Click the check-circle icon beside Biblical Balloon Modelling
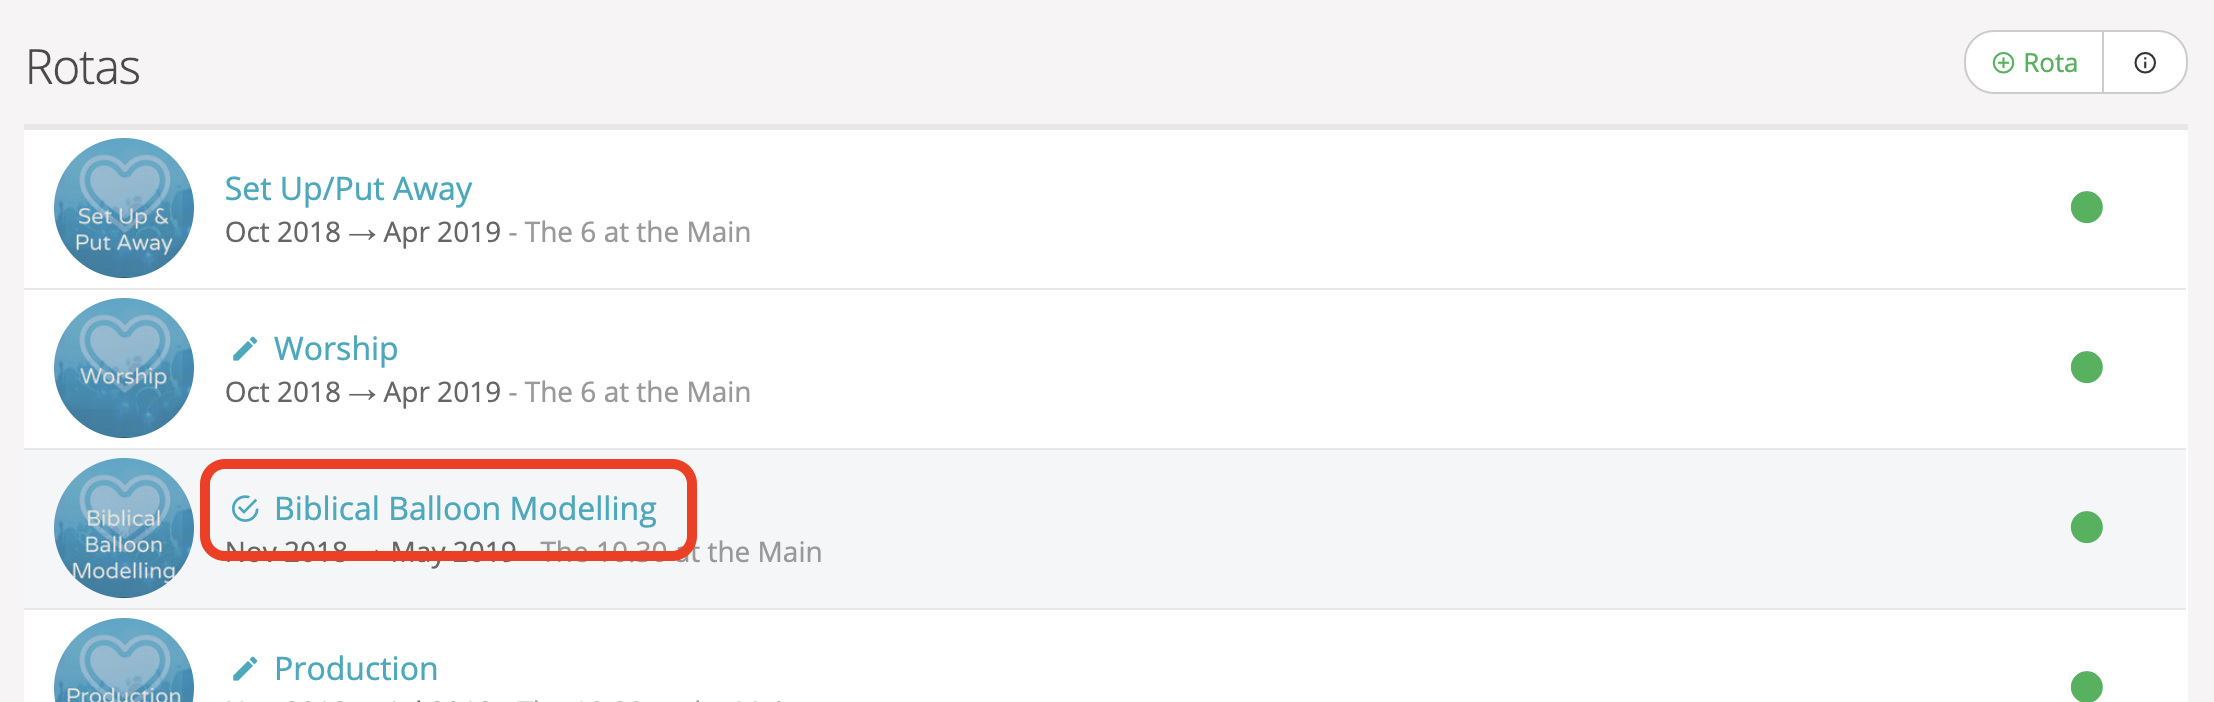Screen dimensions: 2214x702 click(x=244, y=508)
